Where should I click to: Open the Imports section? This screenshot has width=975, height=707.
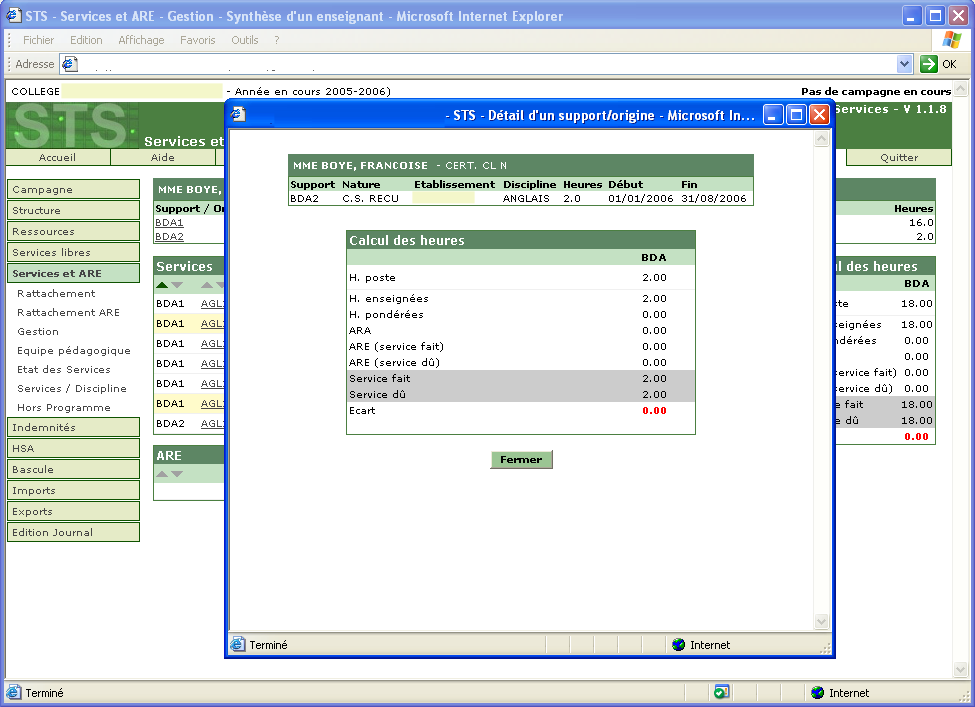click(73, 491)
